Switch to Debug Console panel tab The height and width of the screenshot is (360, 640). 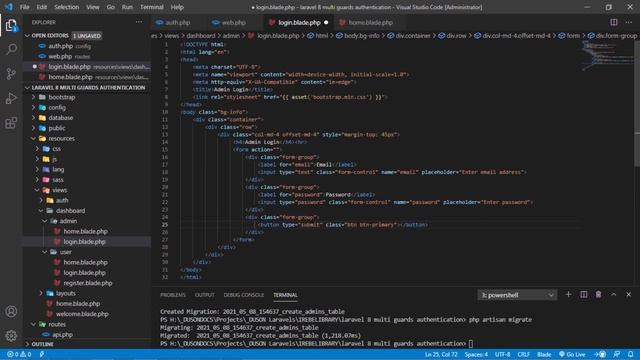pyautogui.click(x=244, y=295)
